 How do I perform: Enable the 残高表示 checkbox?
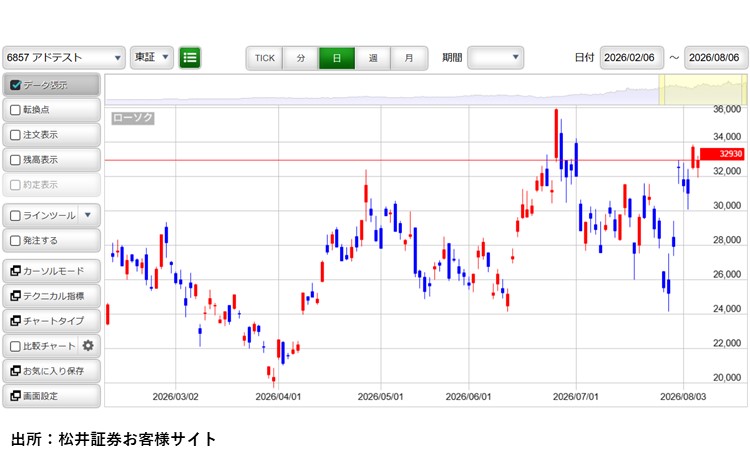[x=15, y=160]
